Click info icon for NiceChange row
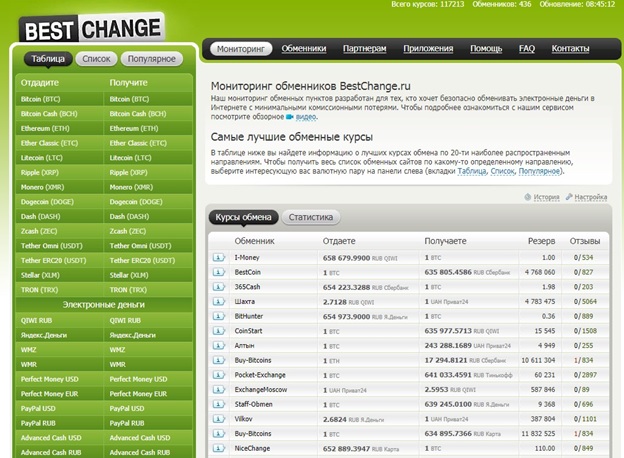 coord(218,448)
